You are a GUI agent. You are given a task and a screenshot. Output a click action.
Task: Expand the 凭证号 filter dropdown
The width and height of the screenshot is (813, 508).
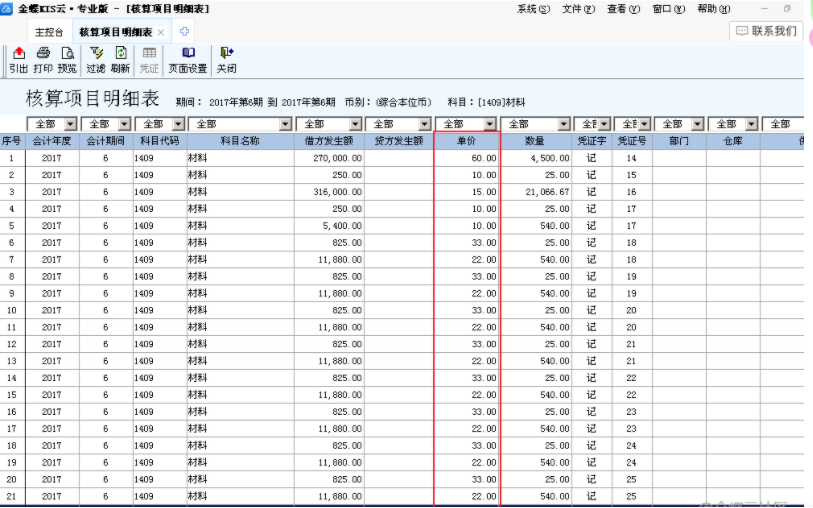(644, 124)
